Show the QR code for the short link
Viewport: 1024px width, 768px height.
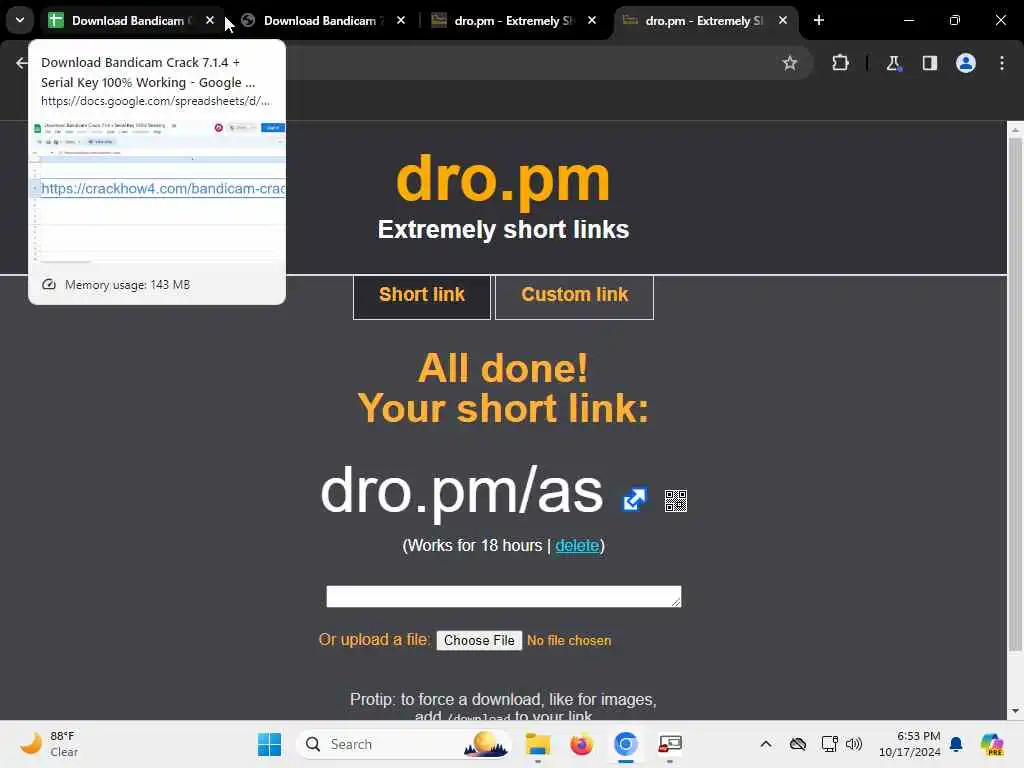676,501
